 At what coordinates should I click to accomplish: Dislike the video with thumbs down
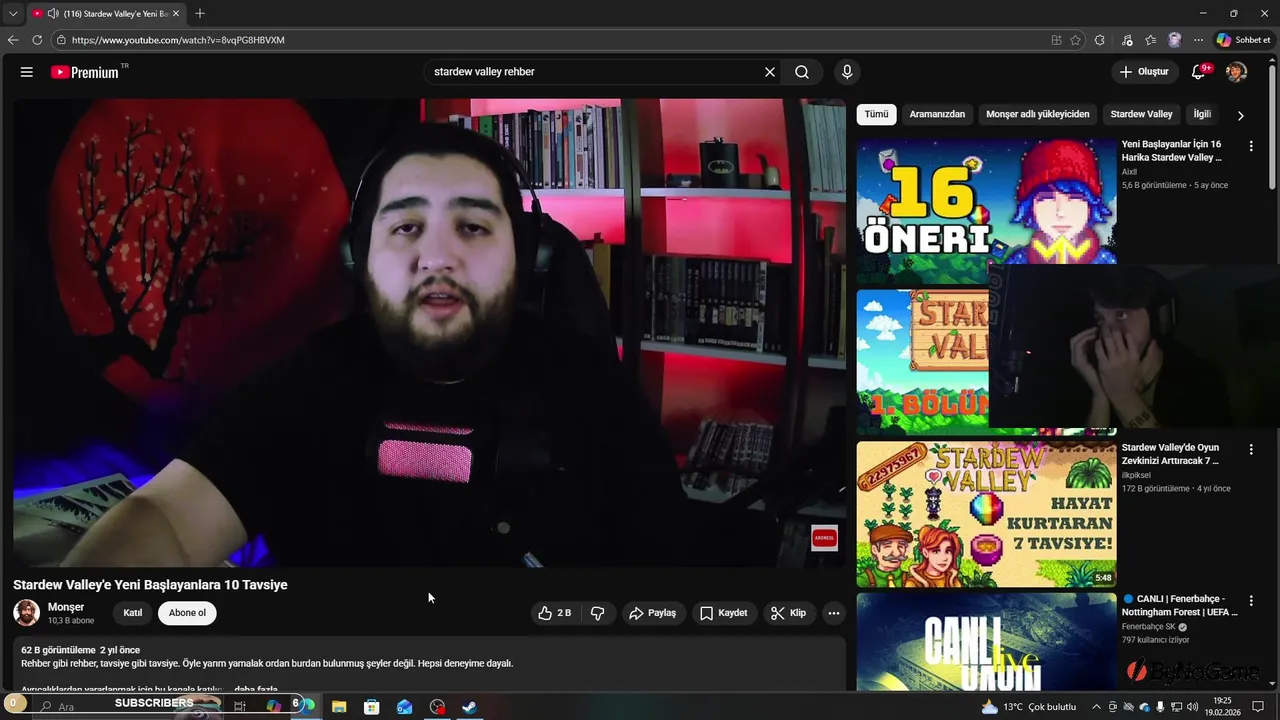tap(597, 613)
